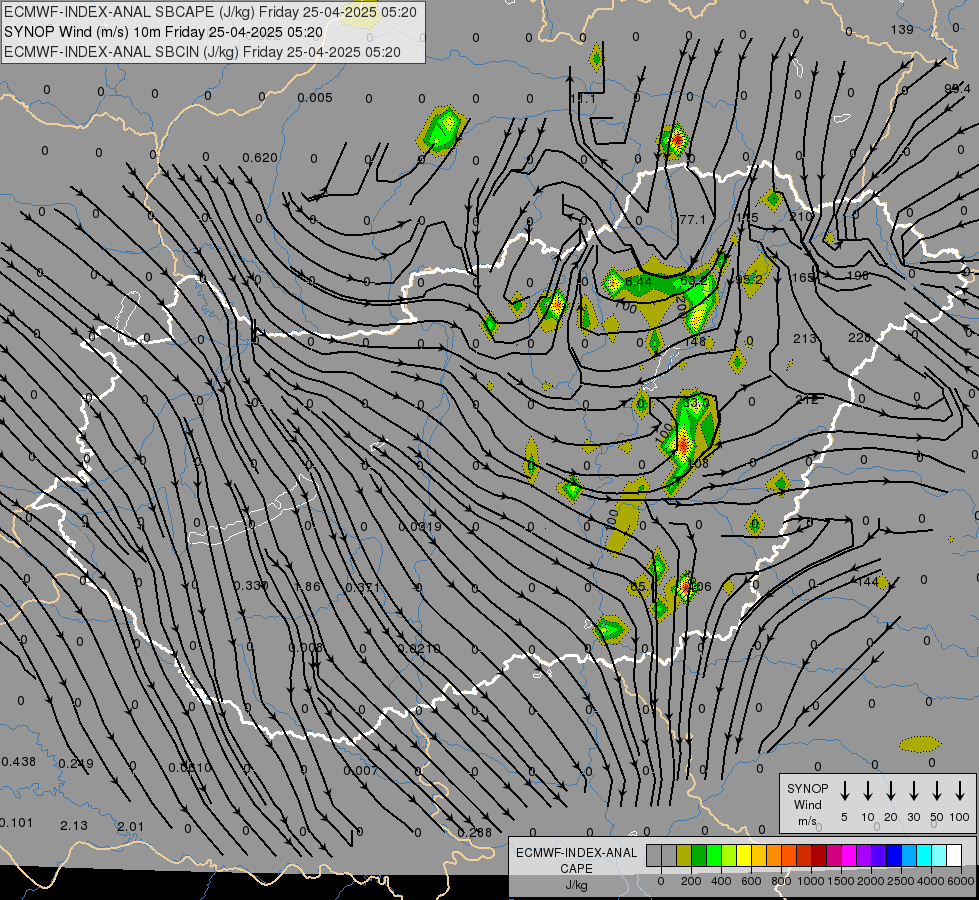Click the 95.2 value on the map
This screenshot has width=979, height=900.
749,279
